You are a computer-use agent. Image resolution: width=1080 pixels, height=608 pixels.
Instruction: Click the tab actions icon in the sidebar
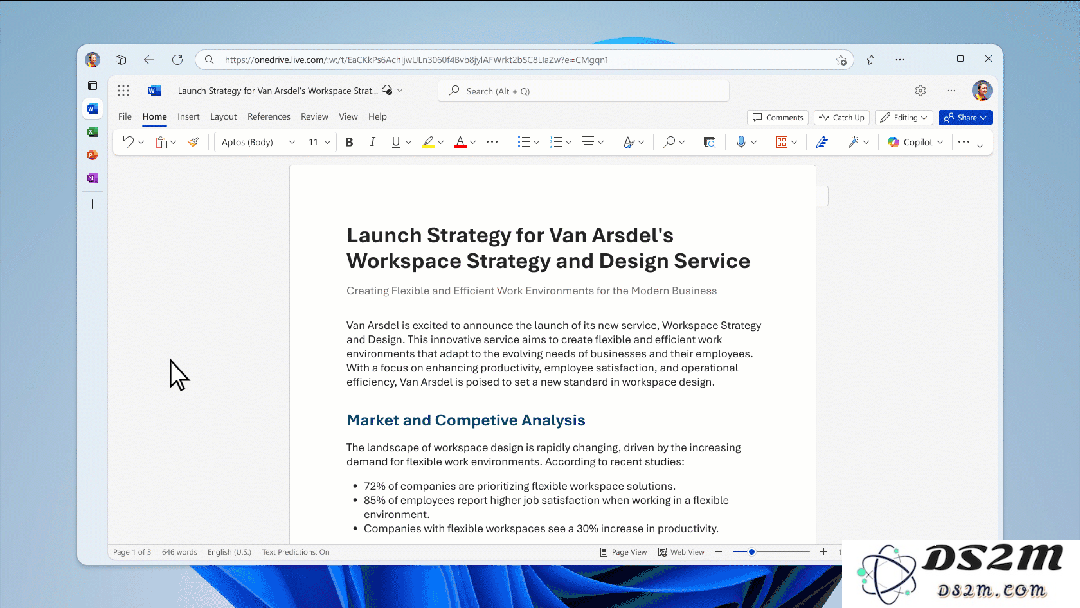point(92,85)
